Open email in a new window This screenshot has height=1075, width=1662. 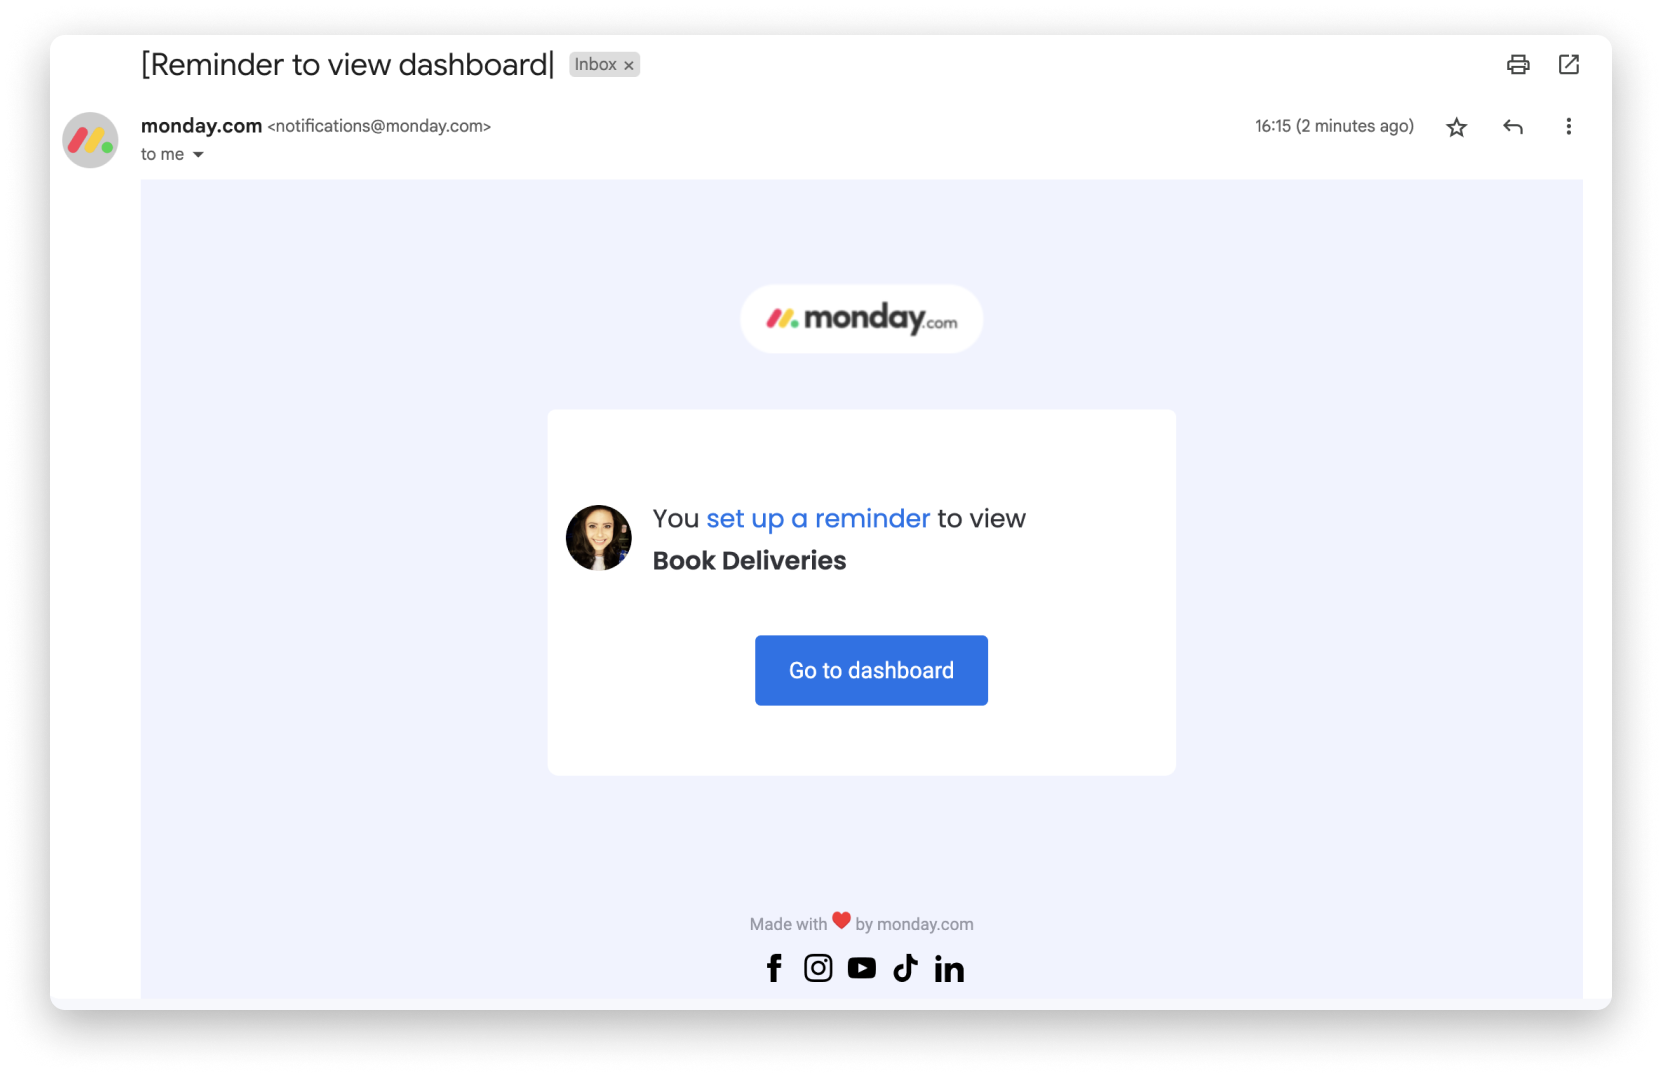[1568, 64]
